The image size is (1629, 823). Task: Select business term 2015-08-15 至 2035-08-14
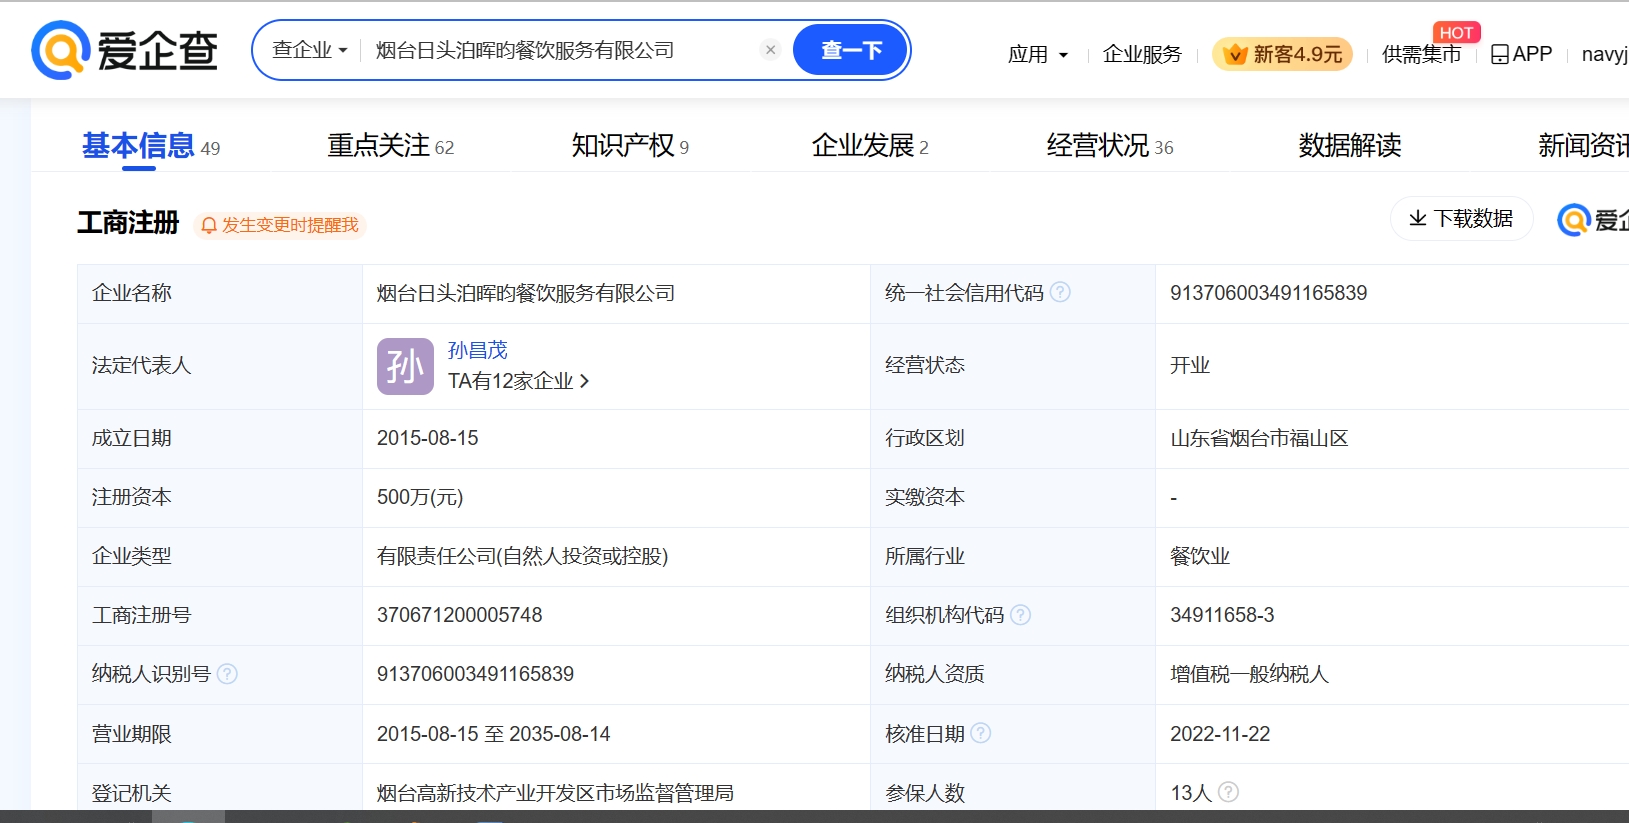tap(493, 734)
